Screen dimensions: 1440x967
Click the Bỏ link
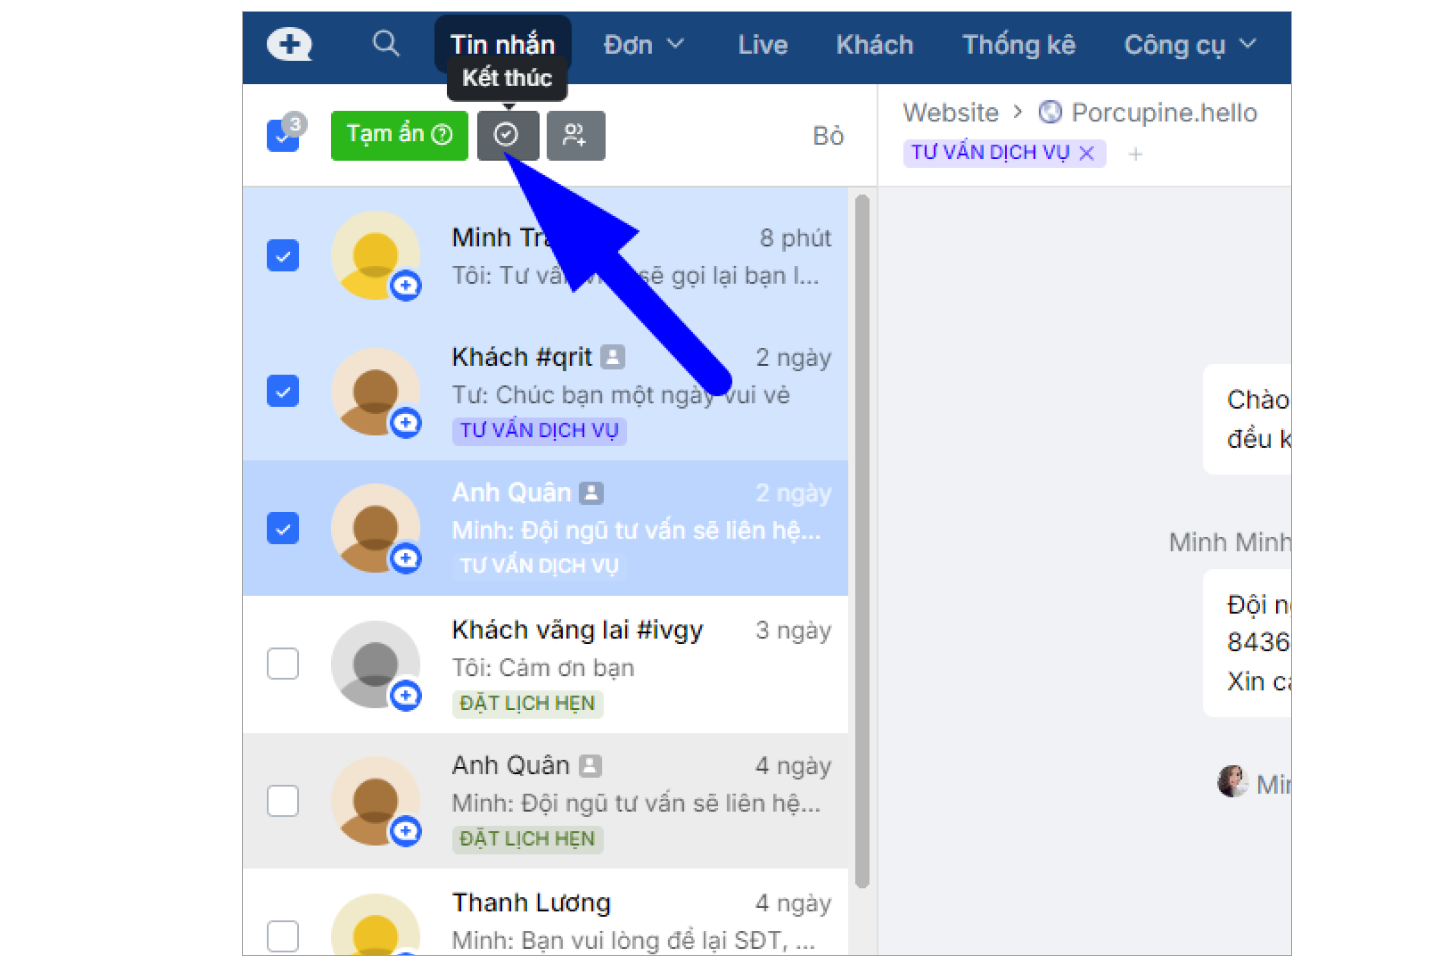(828, 136)
